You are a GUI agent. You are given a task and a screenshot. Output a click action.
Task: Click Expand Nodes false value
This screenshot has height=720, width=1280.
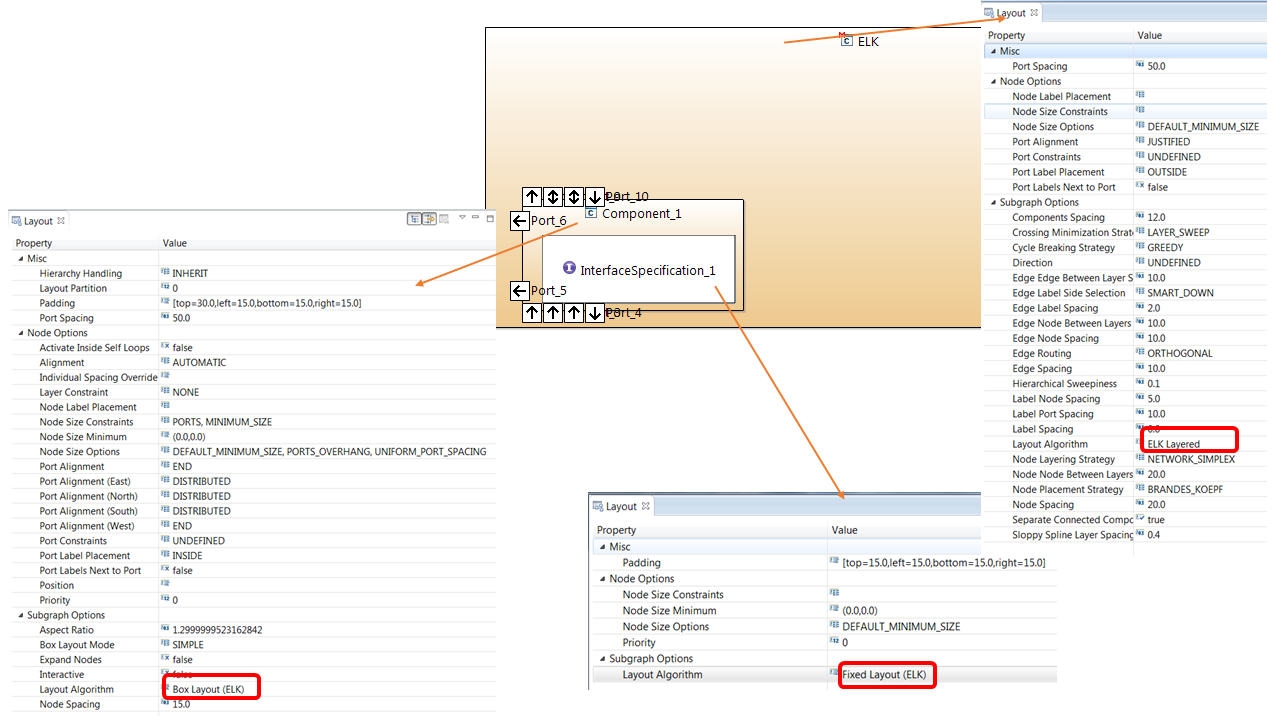(x=183, y=660)
